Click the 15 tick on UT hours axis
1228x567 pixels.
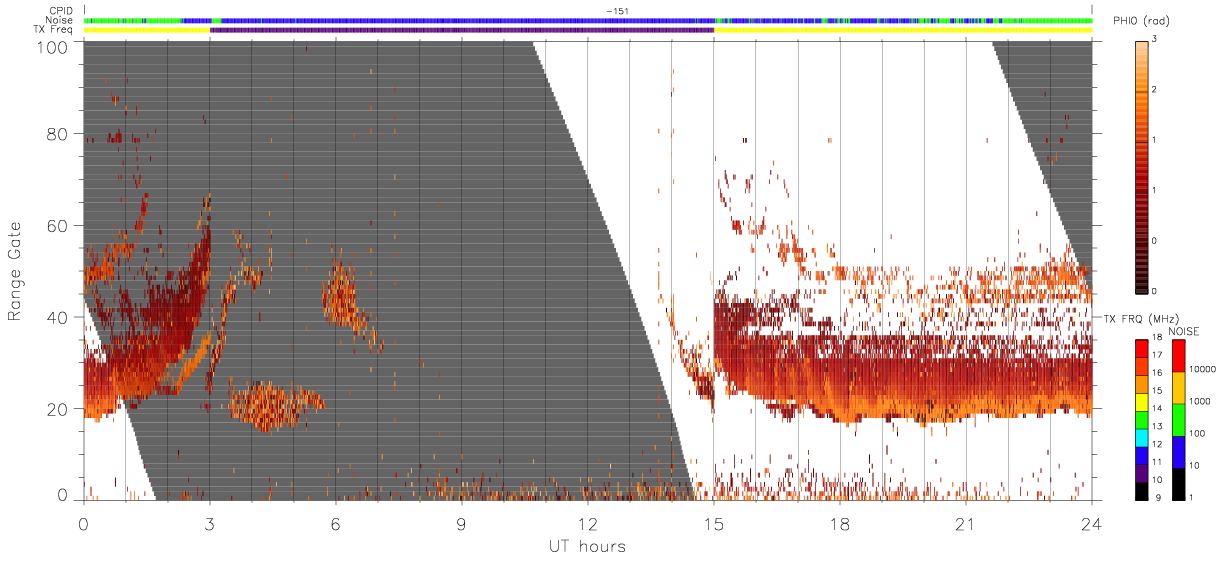(x=713, y=523)
